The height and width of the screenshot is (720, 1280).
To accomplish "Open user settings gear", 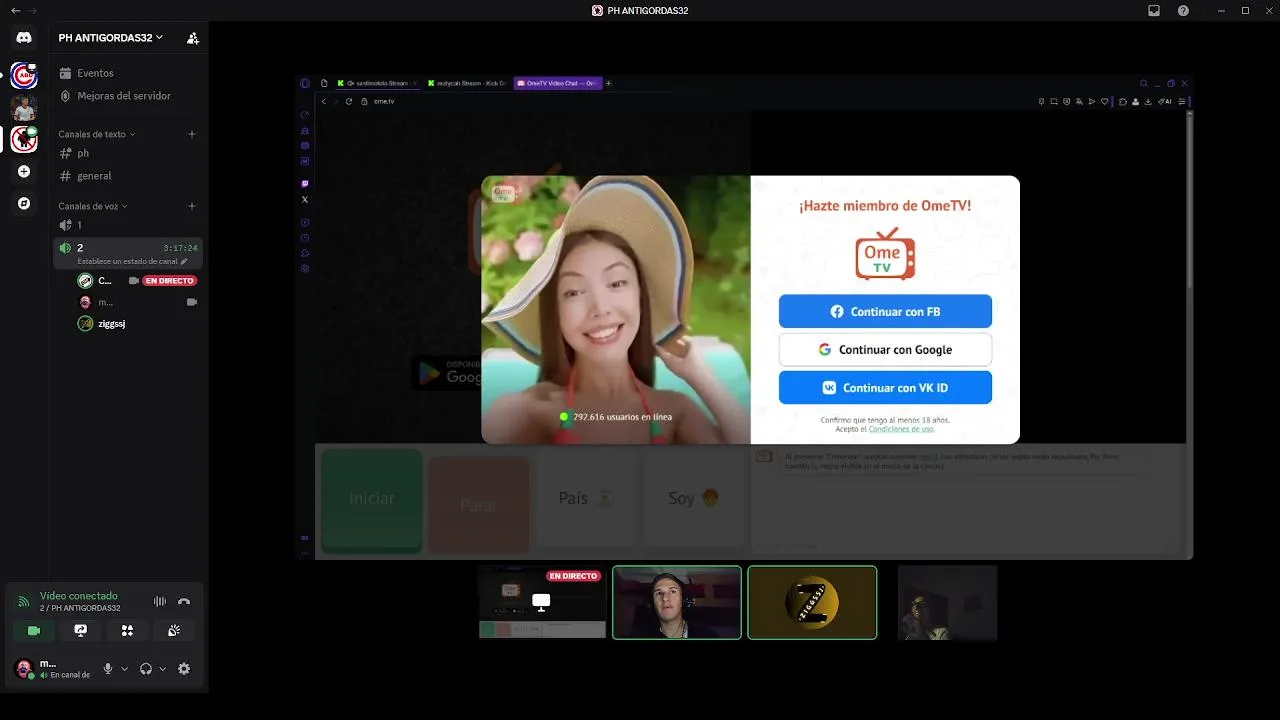I will (184, 669).
